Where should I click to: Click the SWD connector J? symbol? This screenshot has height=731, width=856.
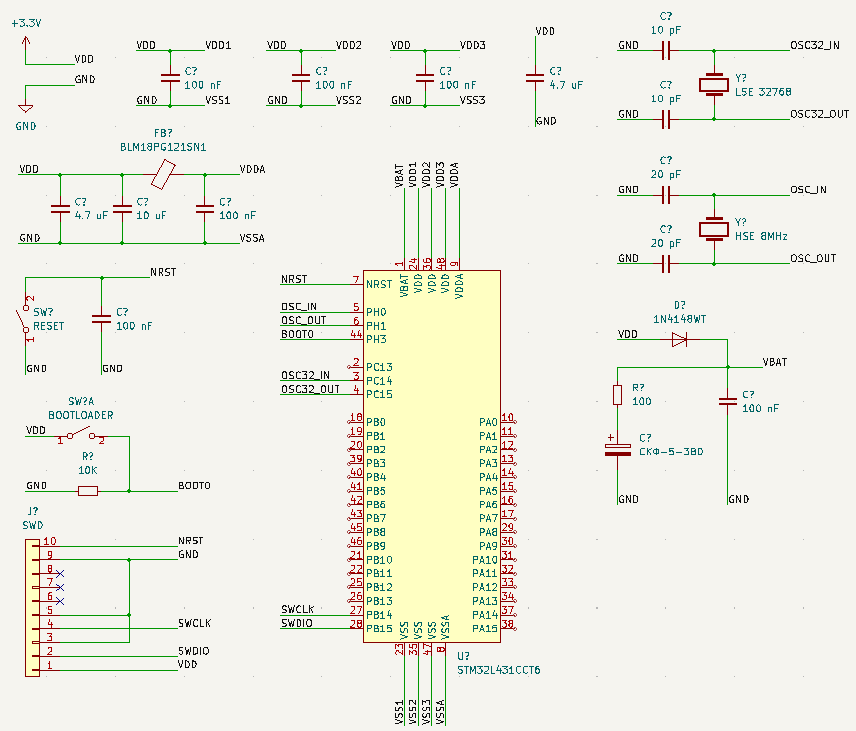tap(33, 605)
